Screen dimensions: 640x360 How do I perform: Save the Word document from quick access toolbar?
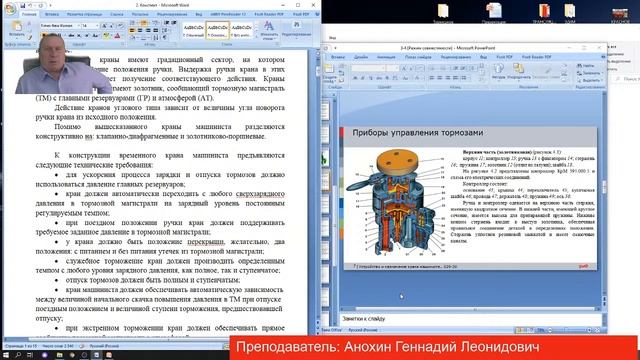tap(22, 6)
